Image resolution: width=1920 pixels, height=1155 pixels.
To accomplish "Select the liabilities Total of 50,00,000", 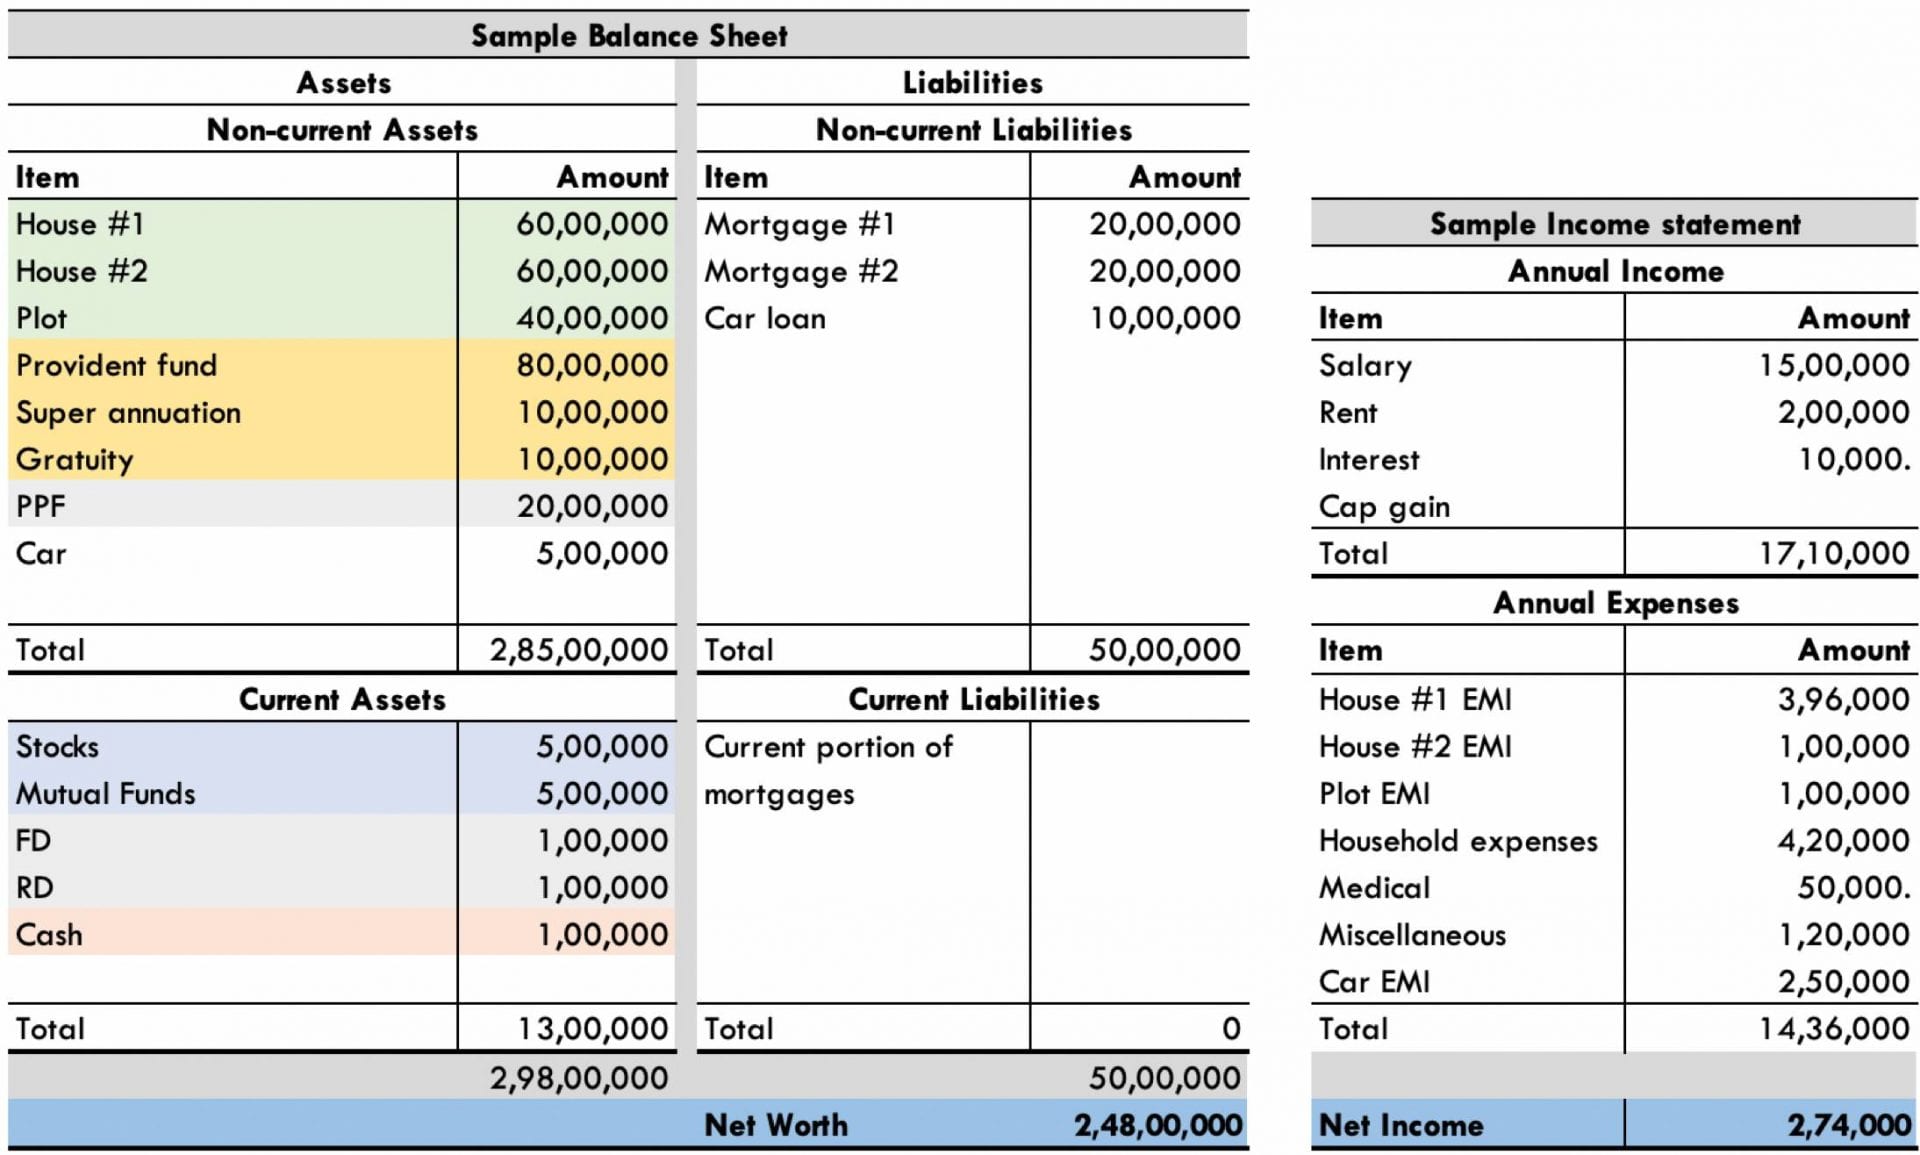I will pyautogui.click(x=1163, y=649).
